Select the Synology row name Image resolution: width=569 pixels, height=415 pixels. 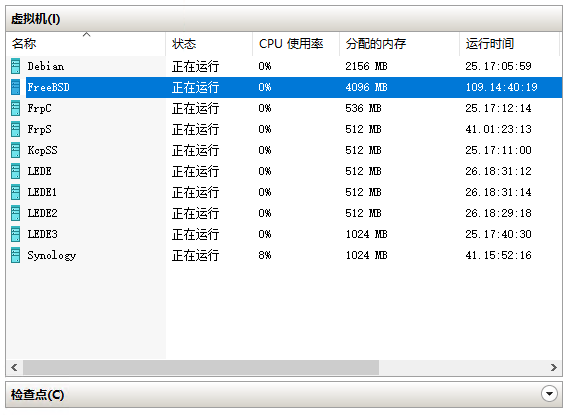coord(52,256)
